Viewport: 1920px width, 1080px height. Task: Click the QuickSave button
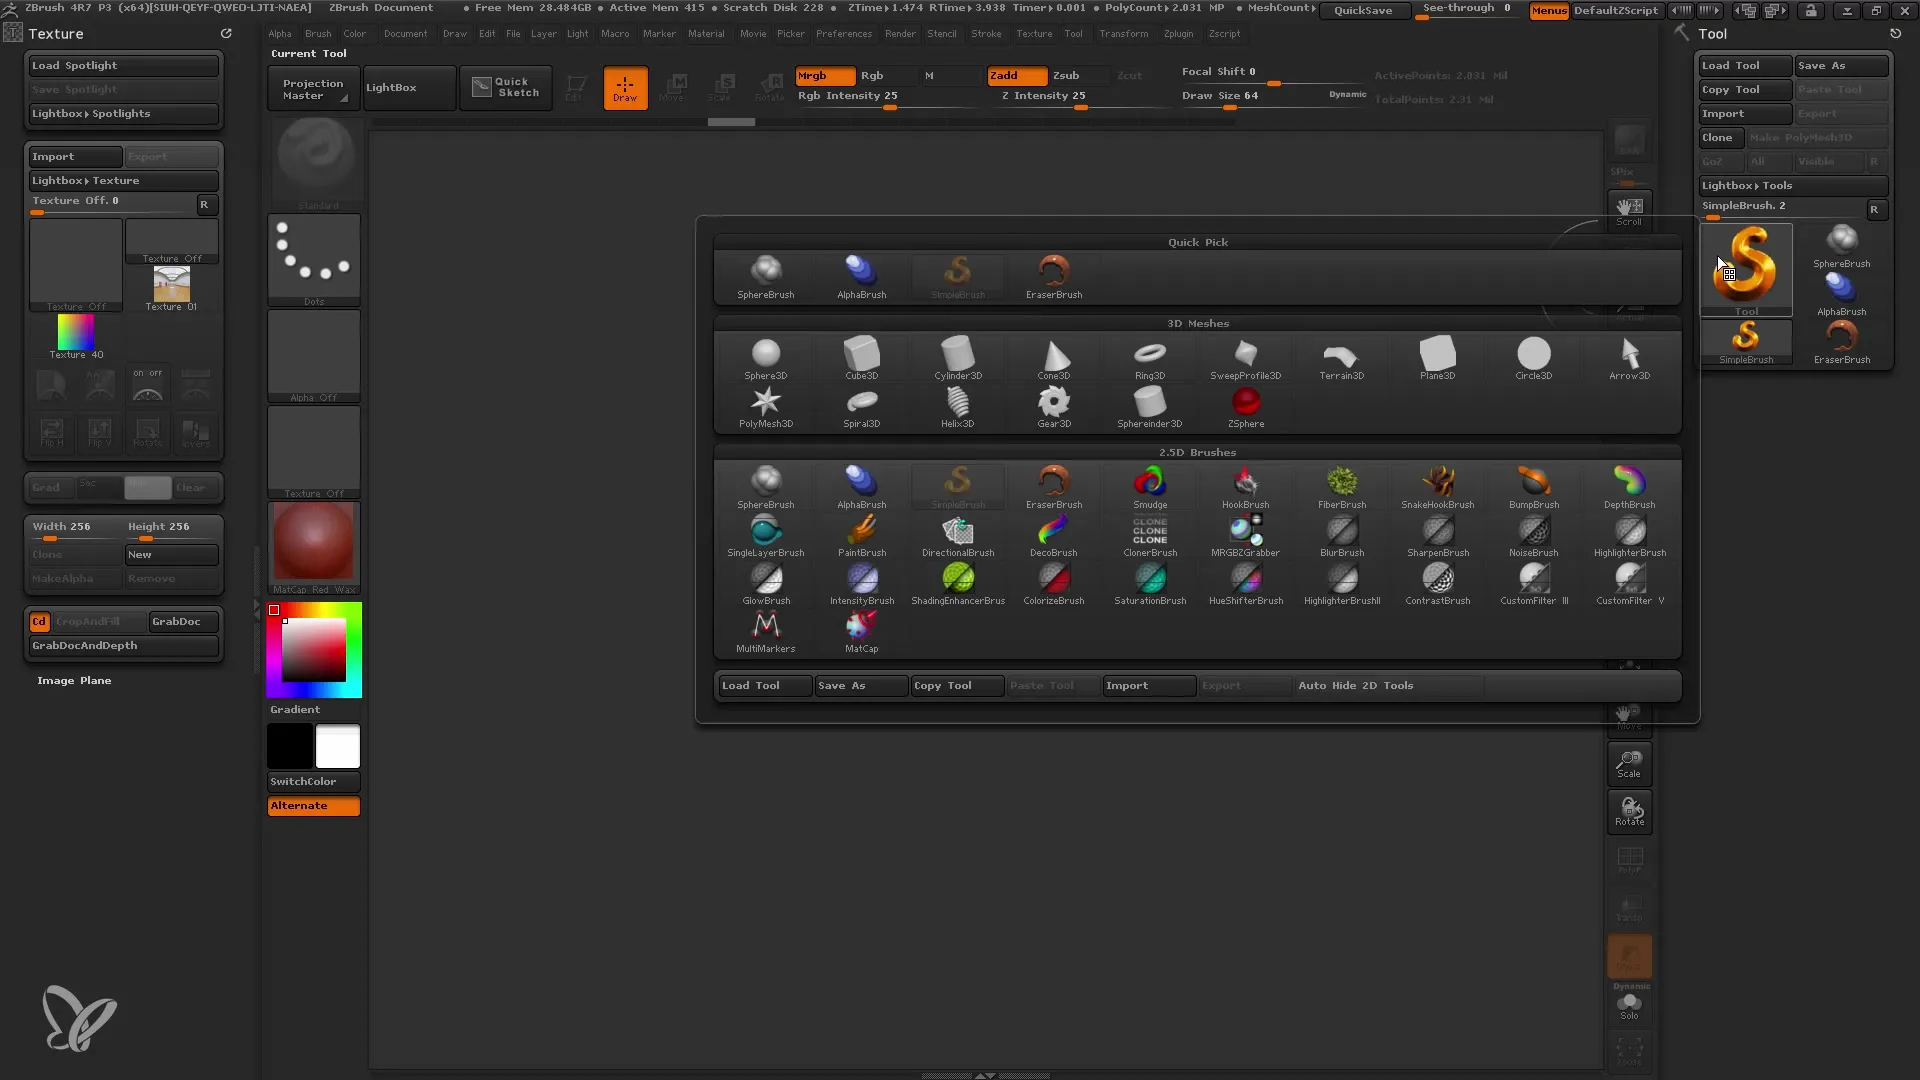(x=1363, y=11)
